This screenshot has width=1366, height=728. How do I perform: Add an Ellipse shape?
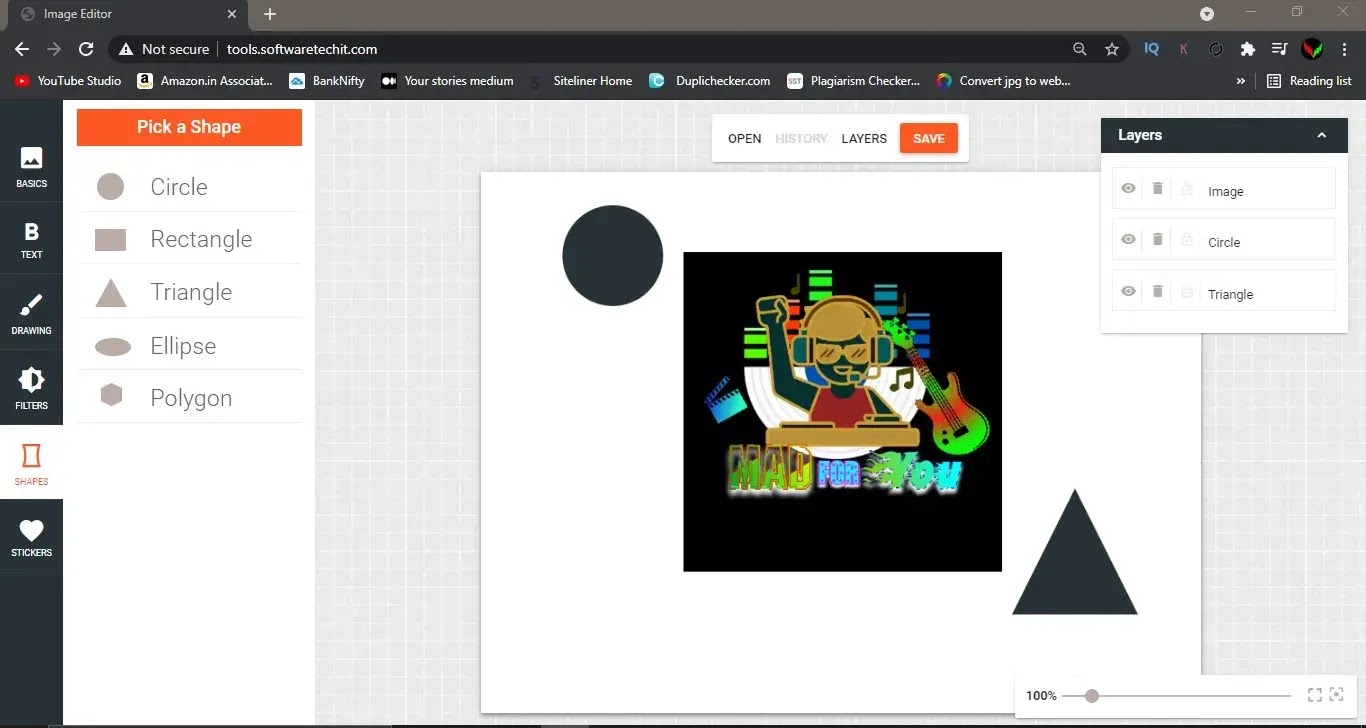pos(189,346)
